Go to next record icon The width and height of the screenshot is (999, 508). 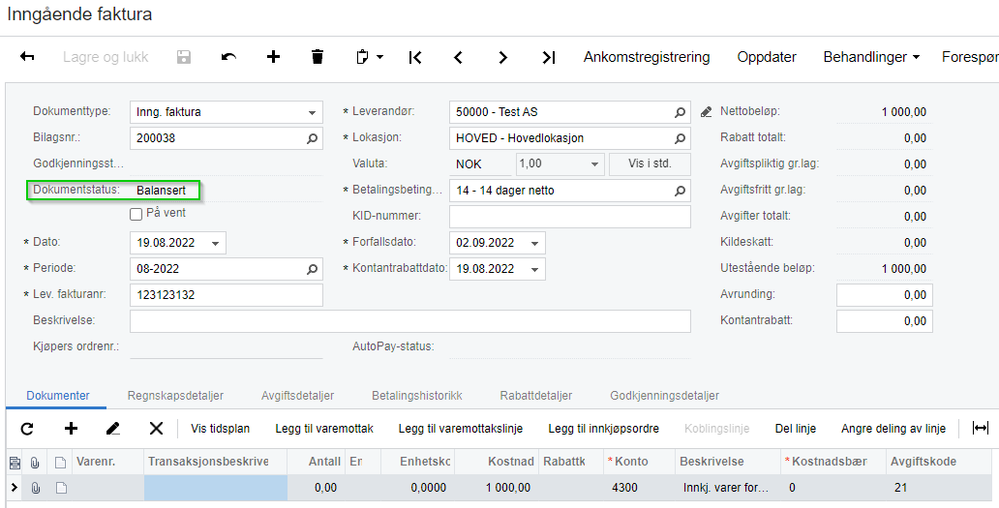coord(503,57)
